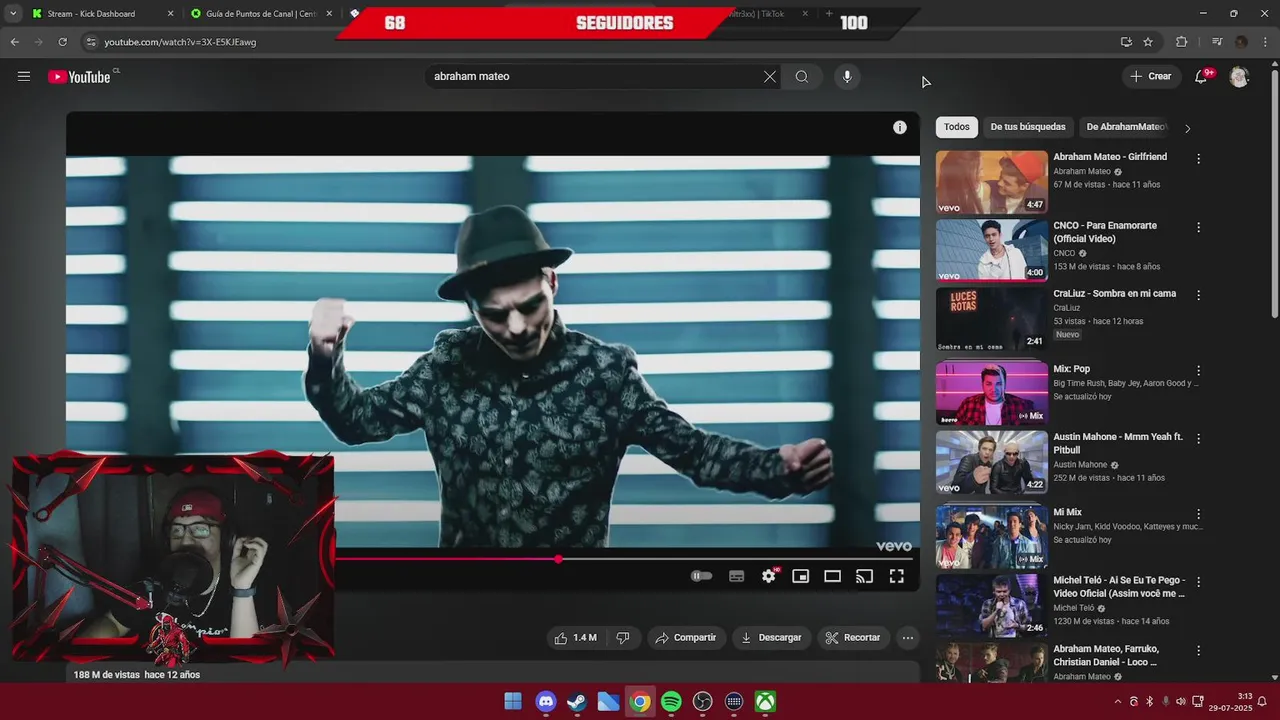Switch to the Guía de Puntos de Canal tab
This screenshot has width=1280, height=720.
tap(261, 14)
